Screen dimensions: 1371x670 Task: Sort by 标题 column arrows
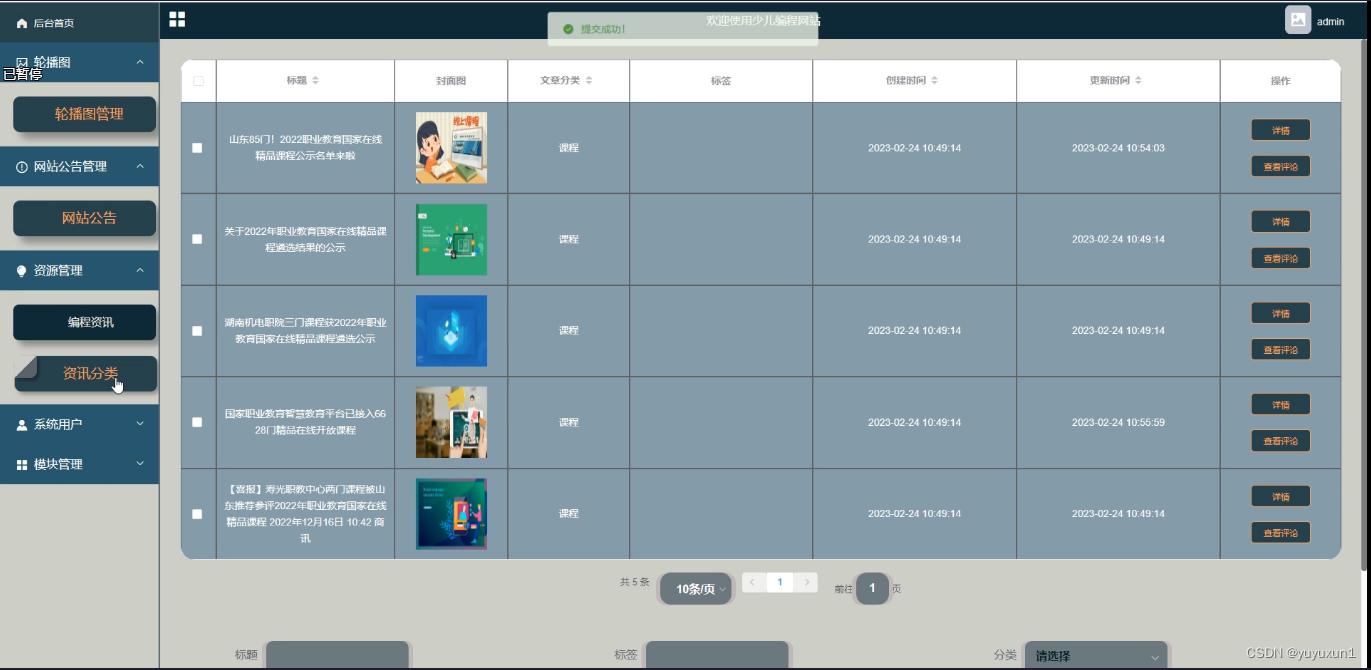(x=316, y=80)
